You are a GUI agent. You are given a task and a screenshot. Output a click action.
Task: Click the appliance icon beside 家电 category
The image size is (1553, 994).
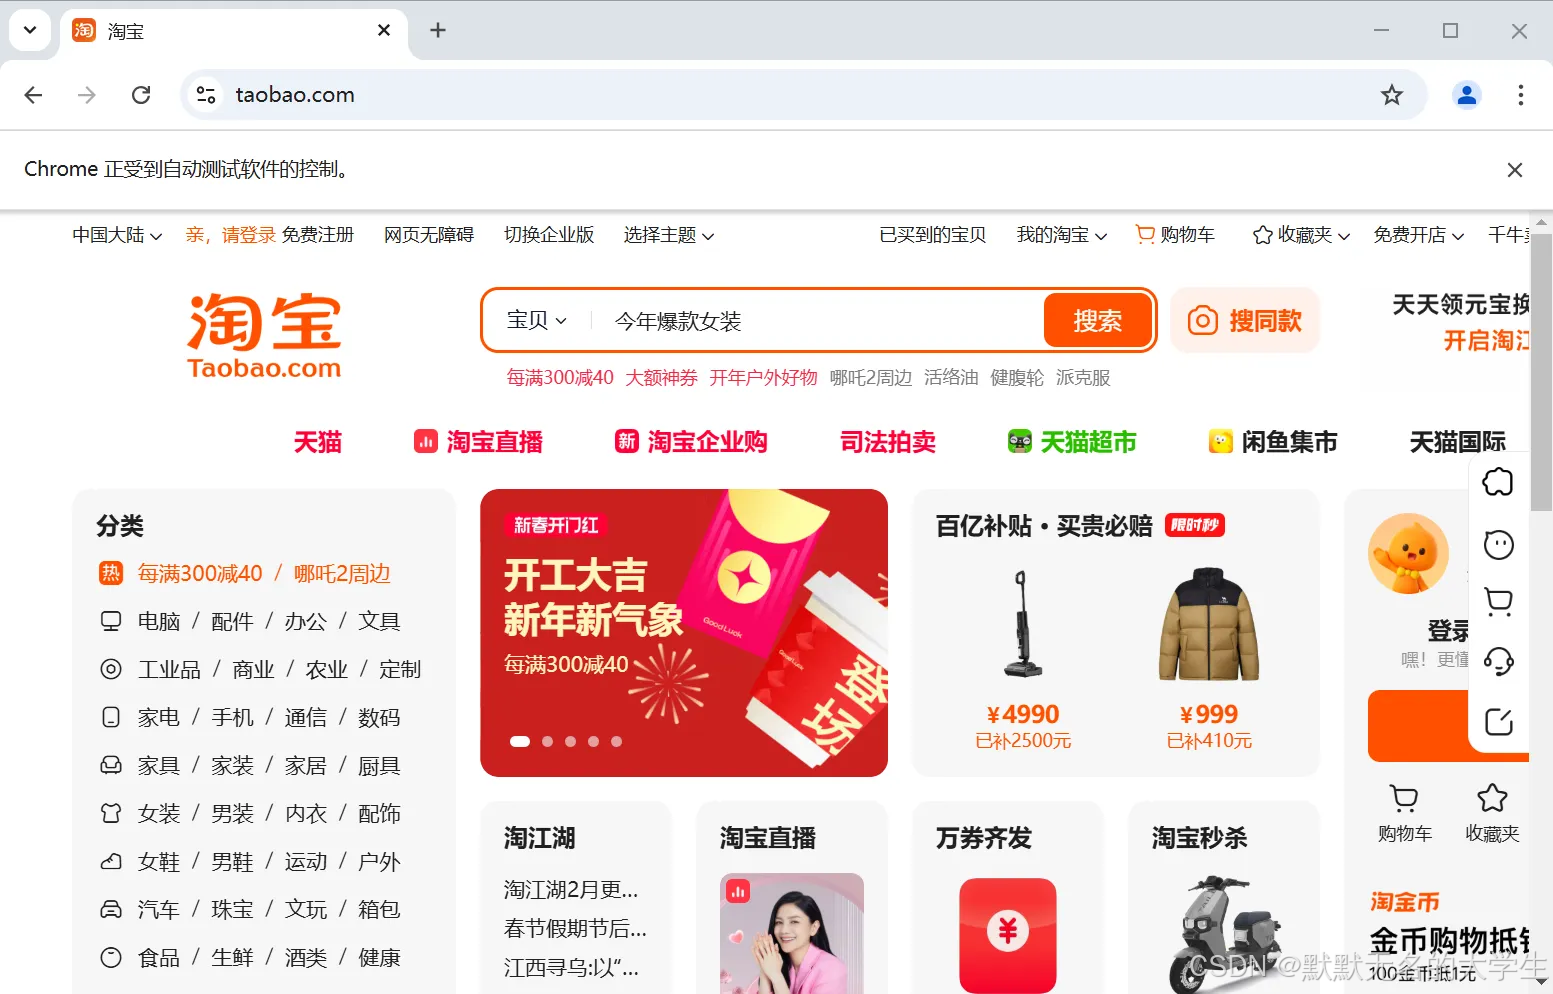click(x=111, y=717)
